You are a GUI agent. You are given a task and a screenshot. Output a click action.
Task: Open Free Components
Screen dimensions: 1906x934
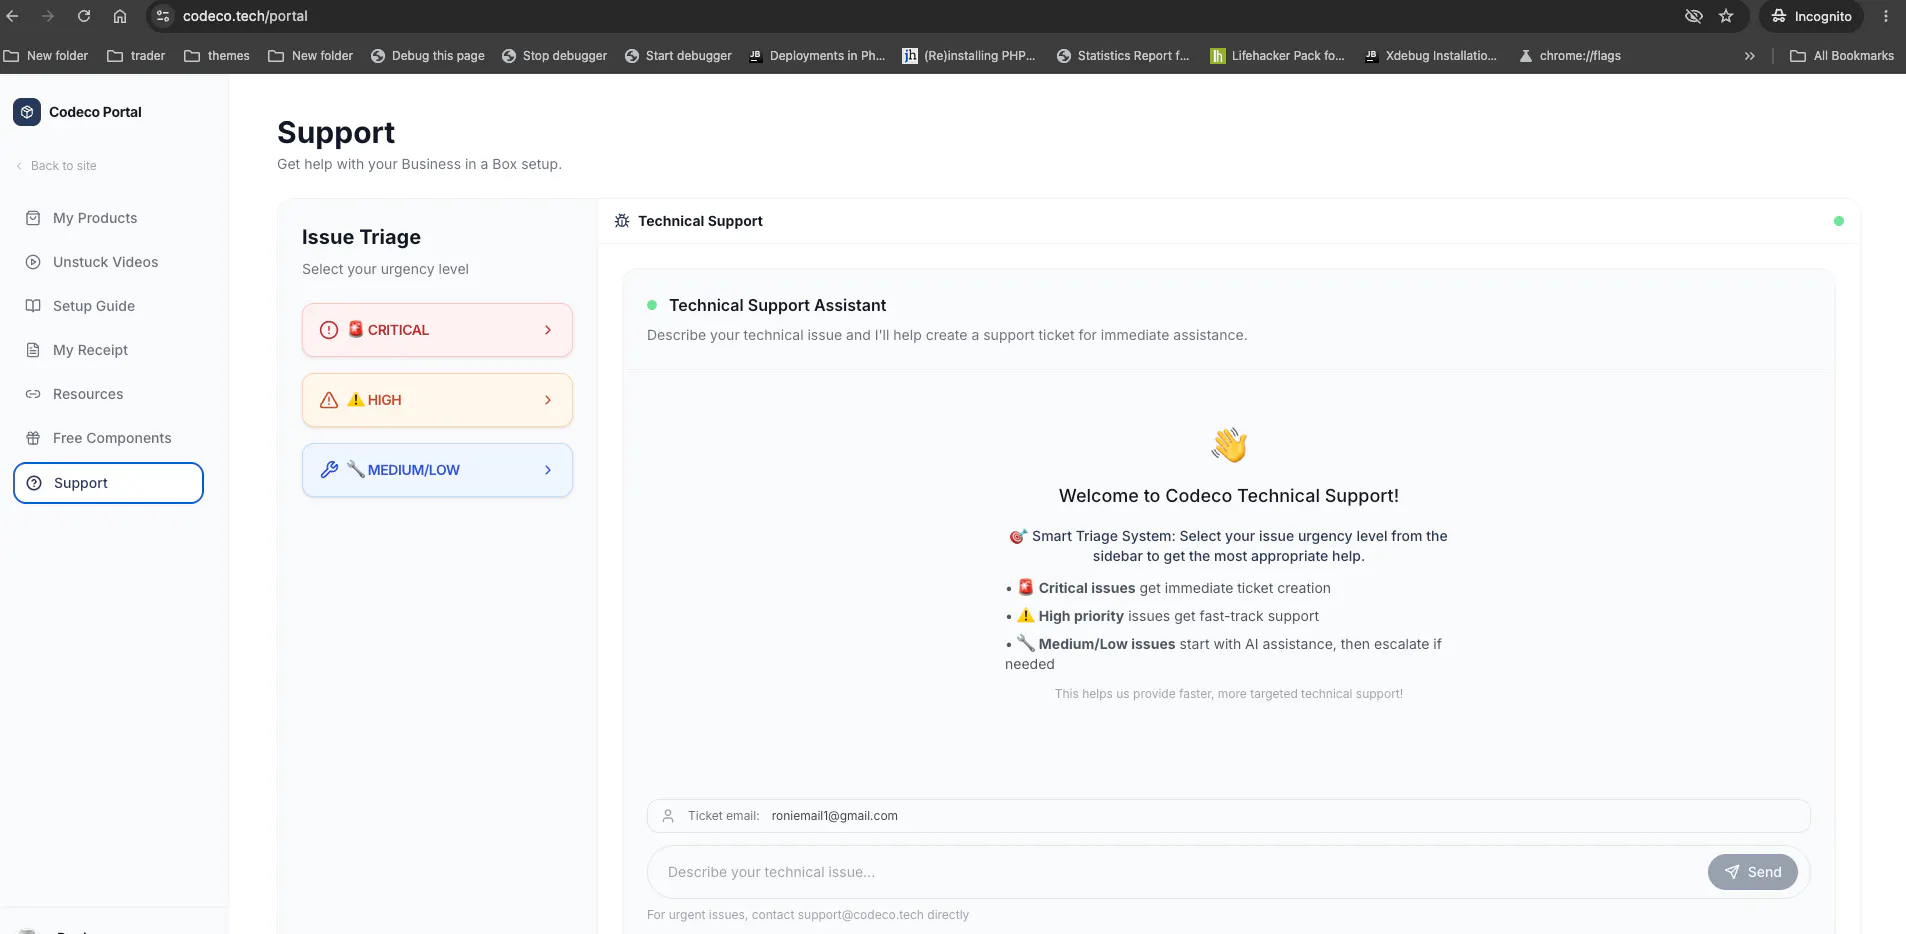(108, 438)
